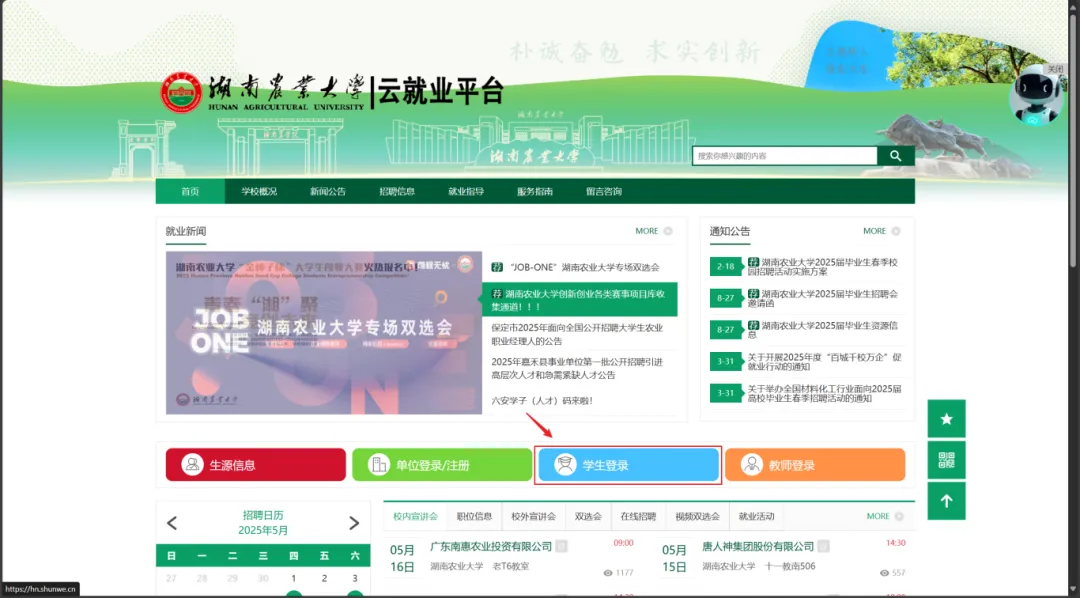Open 2025年嘉禾县事业单位 news link
The height and width of the screenshot is (598, 1080).
click(x=577, y=368)
